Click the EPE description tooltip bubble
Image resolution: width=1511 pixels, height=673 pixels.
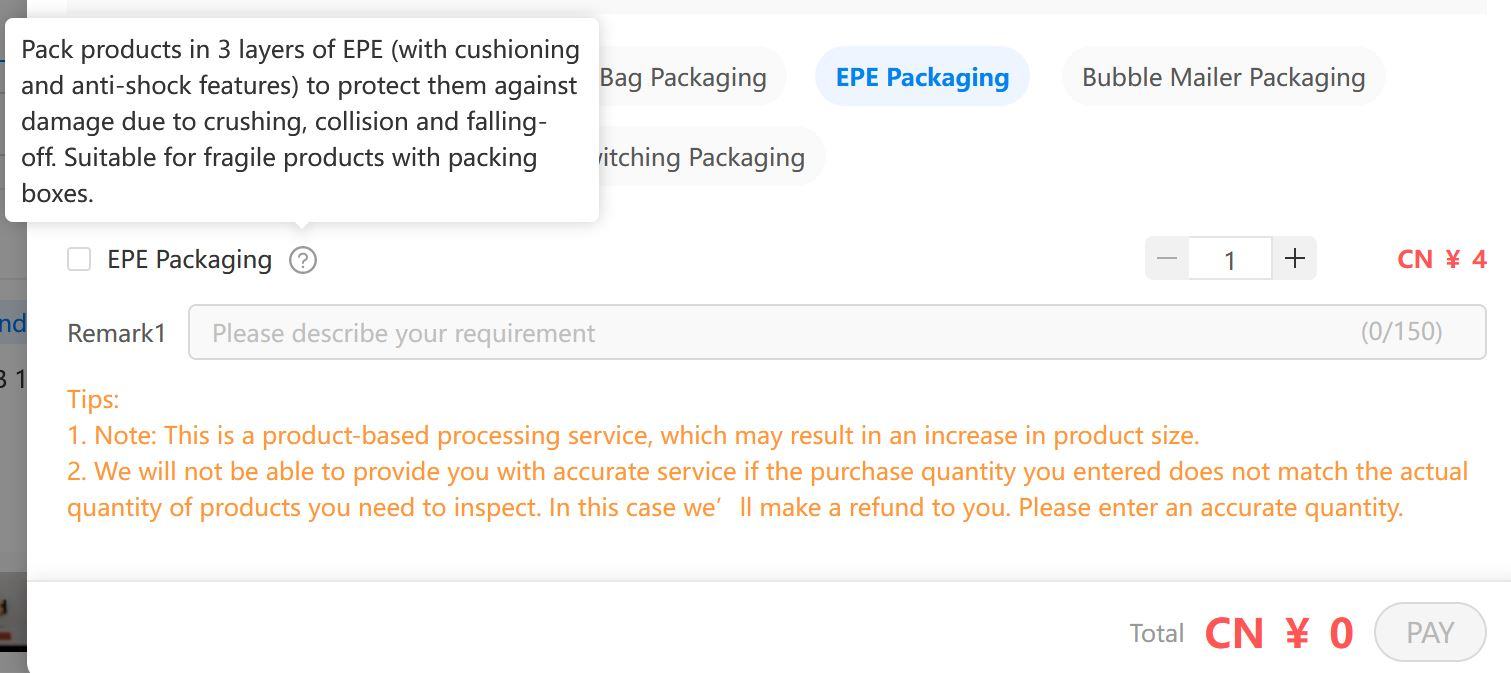point(302,120)
